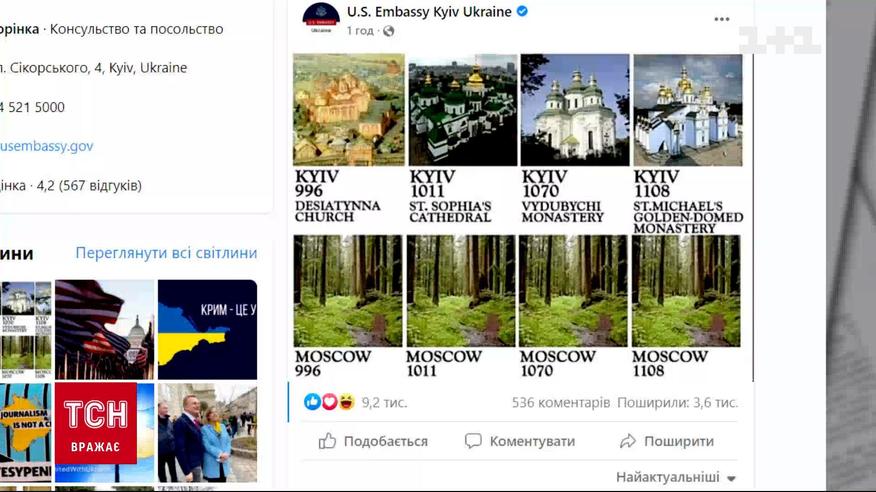Open the Kyiv vs Moscow post image
This screenshot has height=492, width=876.
click(518, 216)
